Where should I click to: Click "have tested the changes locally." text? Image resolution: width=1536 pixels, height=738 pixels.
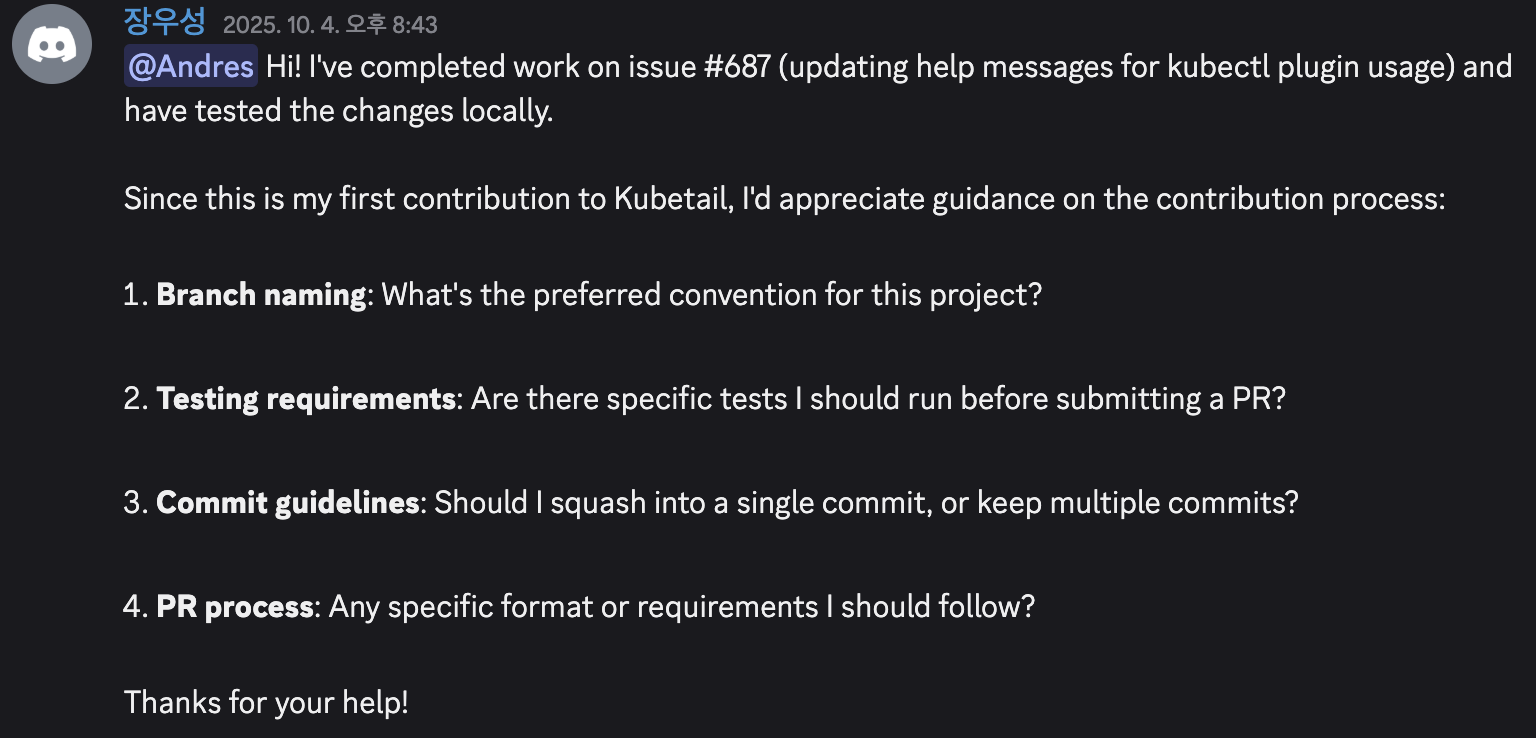click(338, 110)
